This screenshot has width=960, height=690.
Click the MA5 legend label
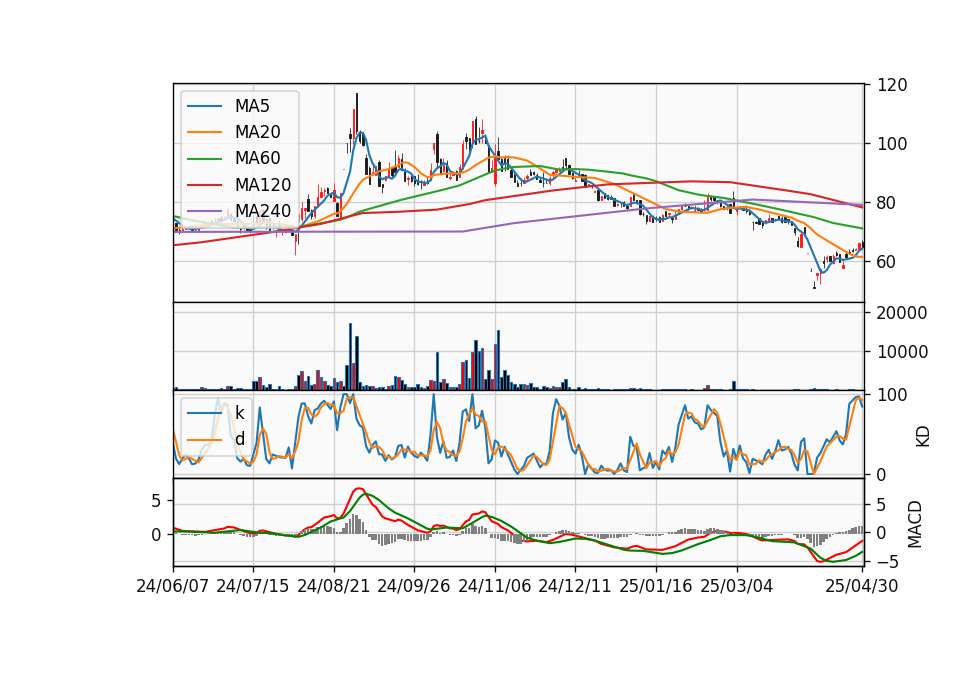252,106
